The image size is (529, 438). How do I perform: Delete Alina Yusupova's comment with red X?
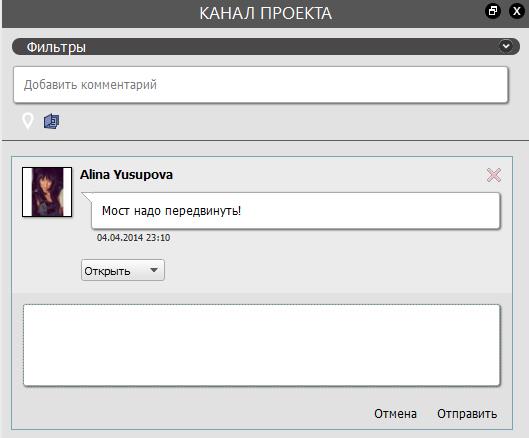pyautogui.click(x=494, y=175)
